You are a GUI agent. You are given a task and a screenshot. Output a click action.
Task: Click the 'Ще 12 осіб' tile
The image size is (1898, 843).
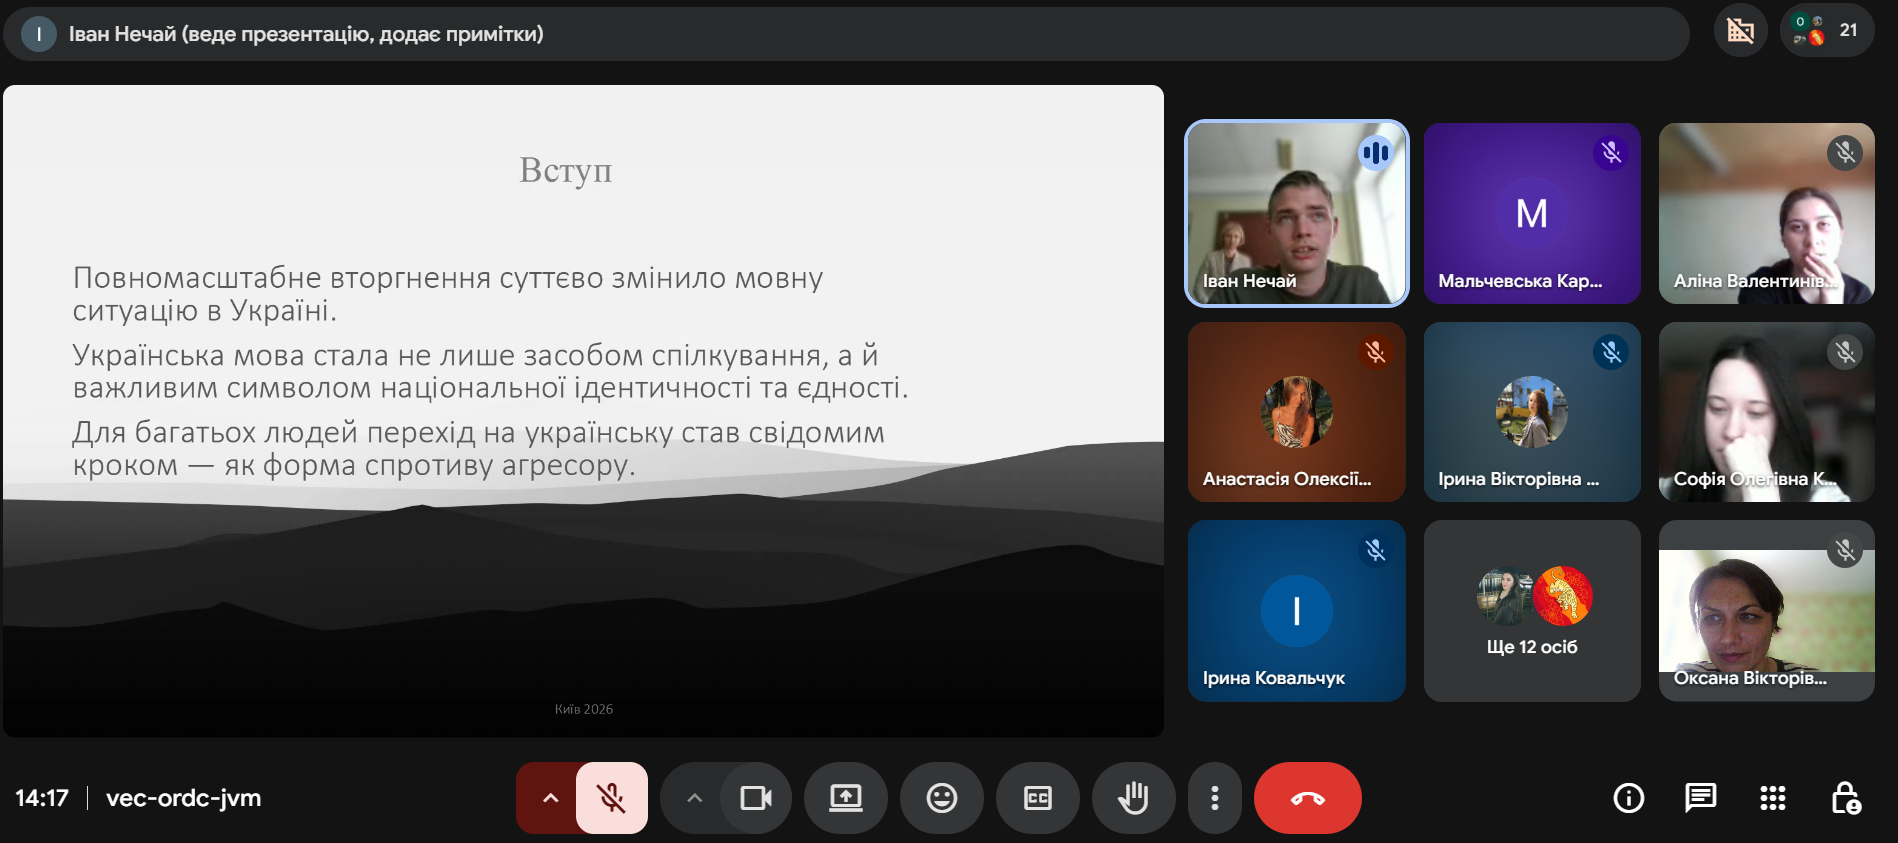(1531, 611)
